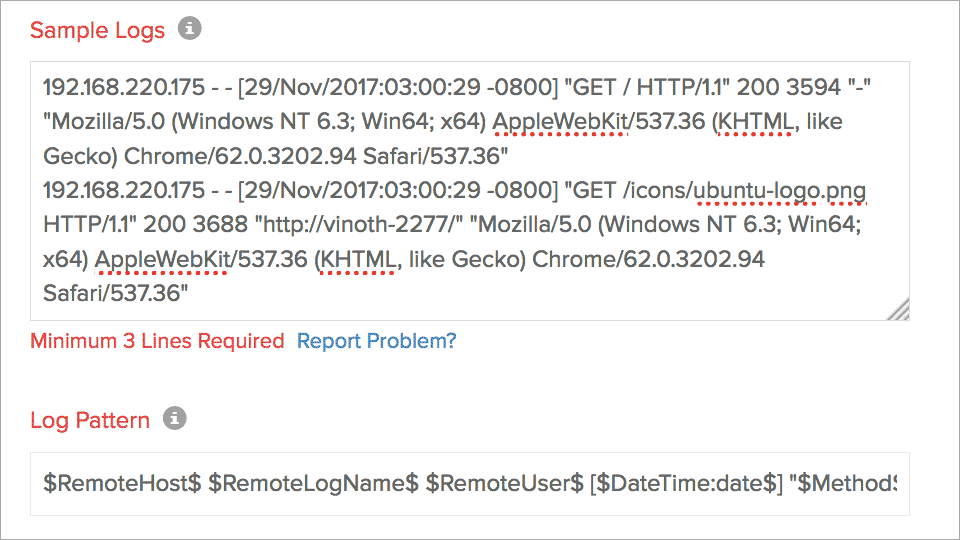Viewport: 960px width, 540px height.
Task: Click the second underlined KHTML word
Action: point(357,260)
